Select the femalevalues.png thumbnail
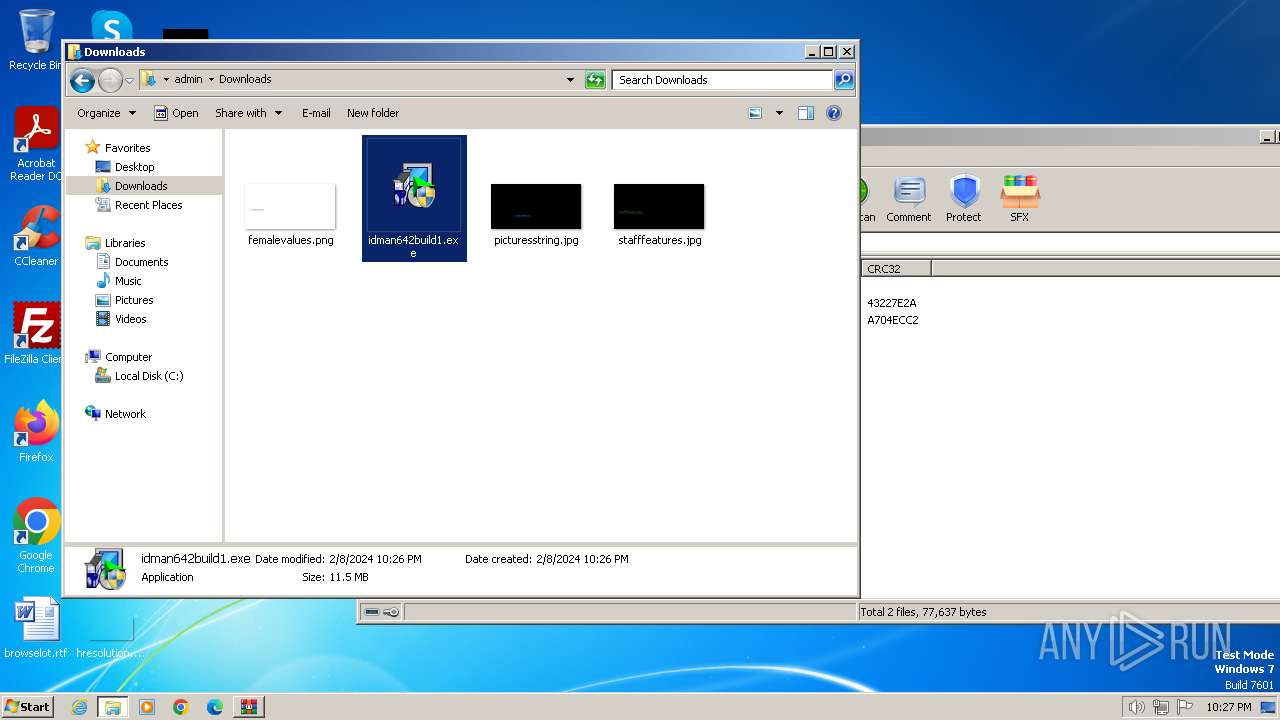 290,206
